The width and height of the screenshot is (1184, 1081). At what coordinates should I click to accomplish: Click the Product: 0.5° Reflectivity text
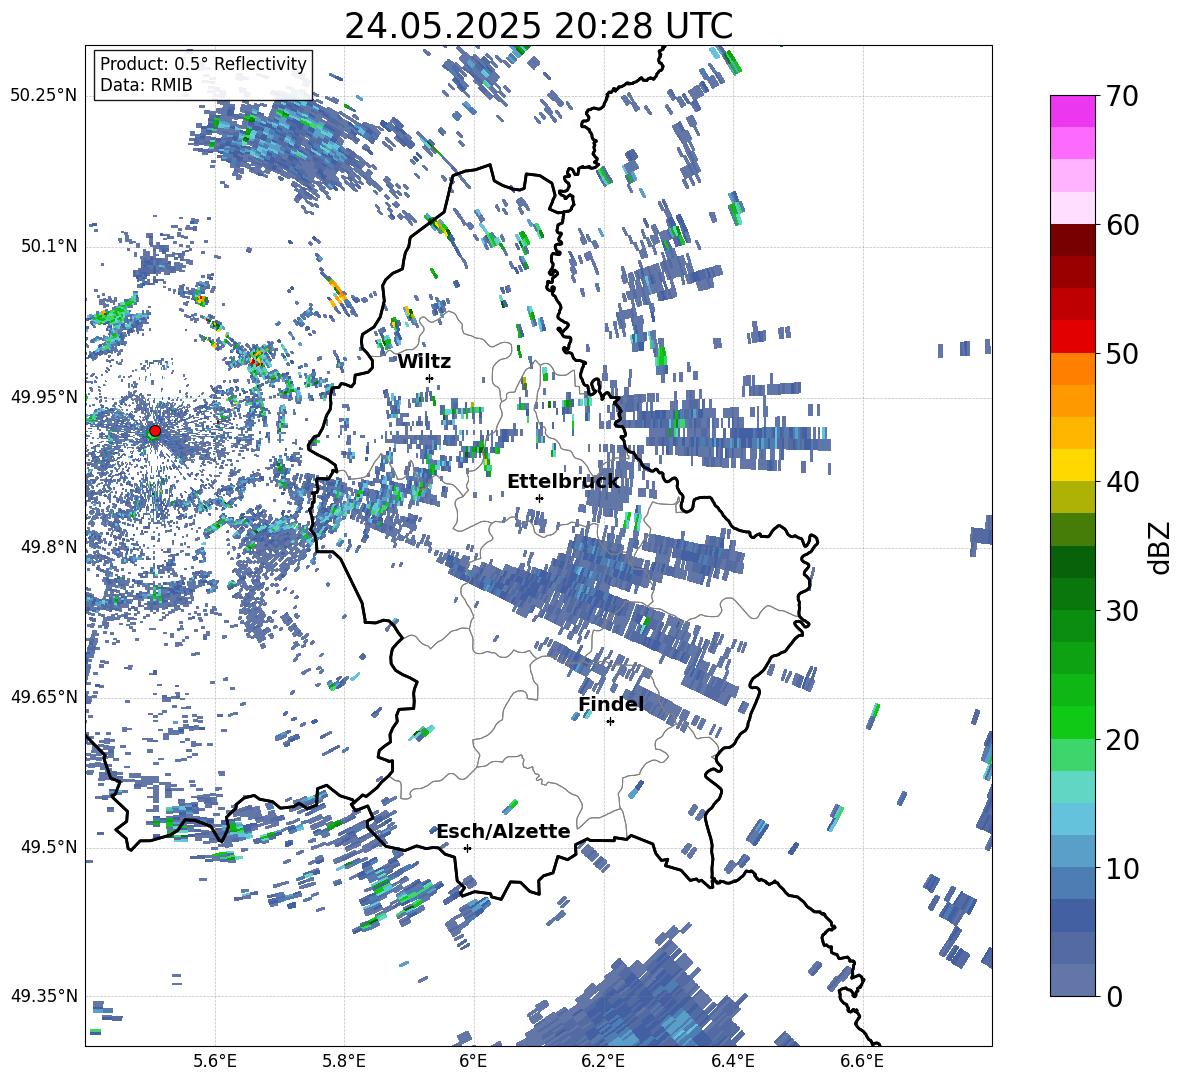click(x=203, y=64)
